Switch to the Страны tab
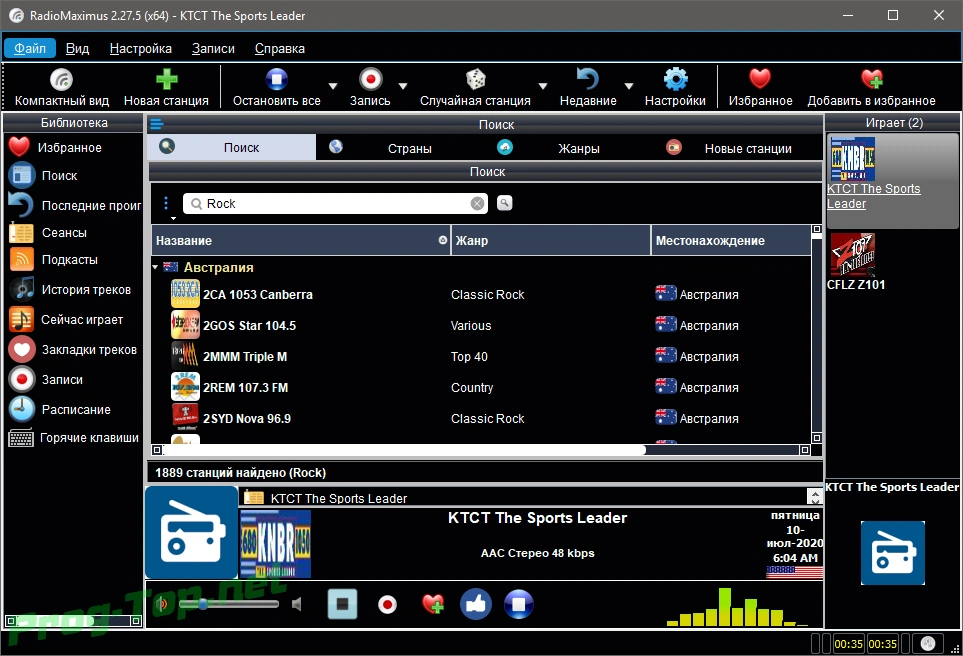Screen dimensions: 963x656 click(400, 148)
